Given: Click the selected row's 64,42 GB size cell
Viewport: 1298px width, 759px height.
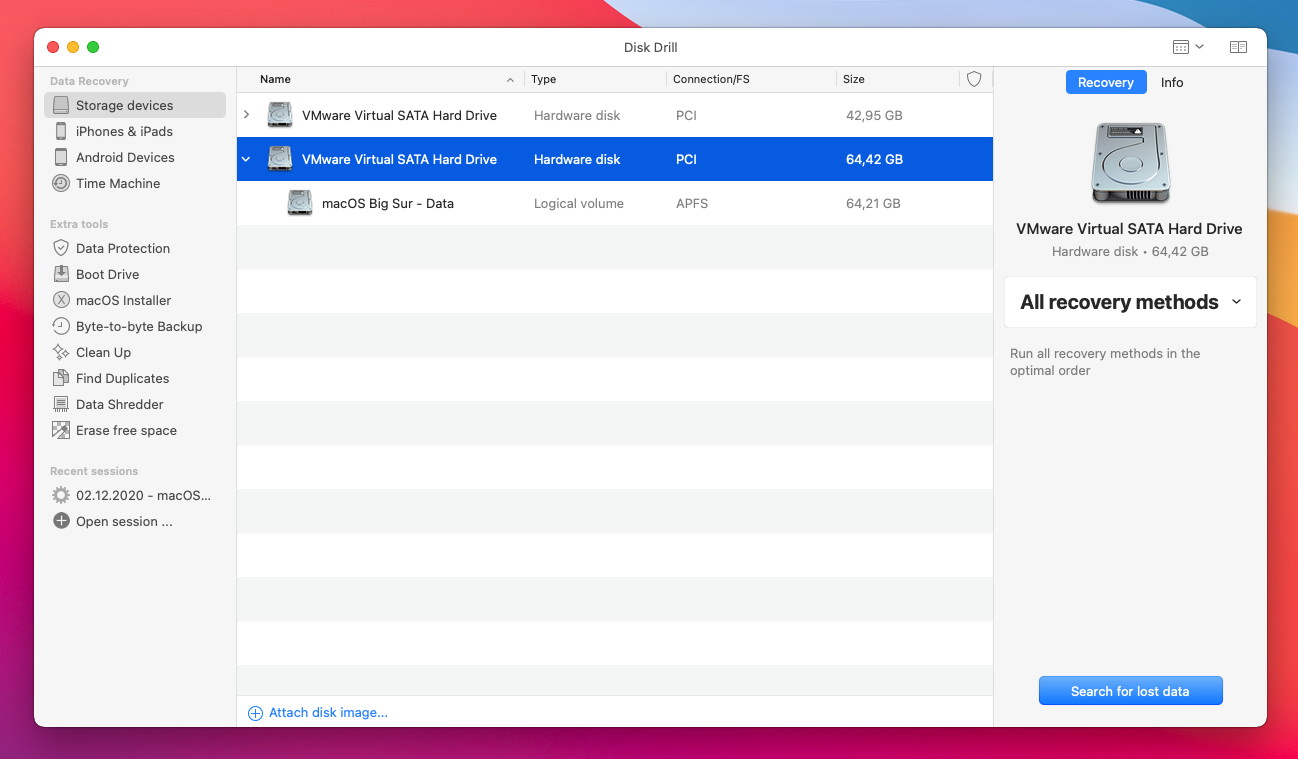Looking at the screenshot, I should (x=874, y=159).
